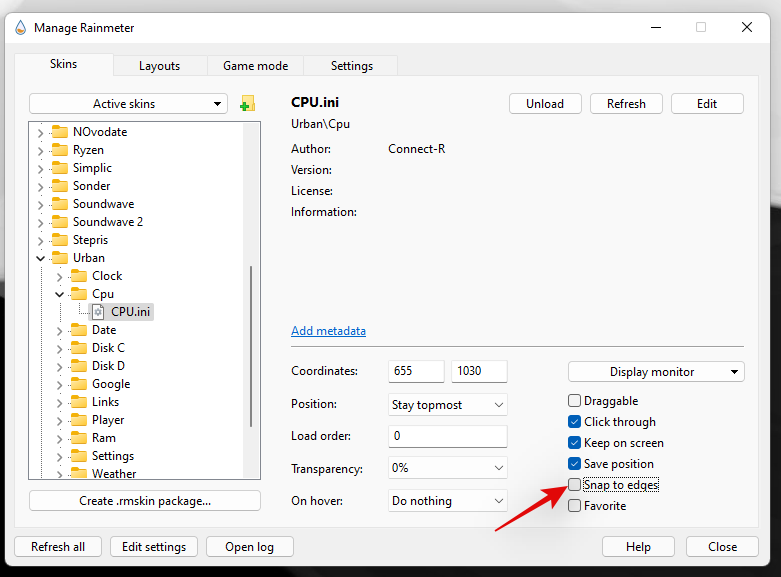Open the Position combo box

[x=447, y=405]
